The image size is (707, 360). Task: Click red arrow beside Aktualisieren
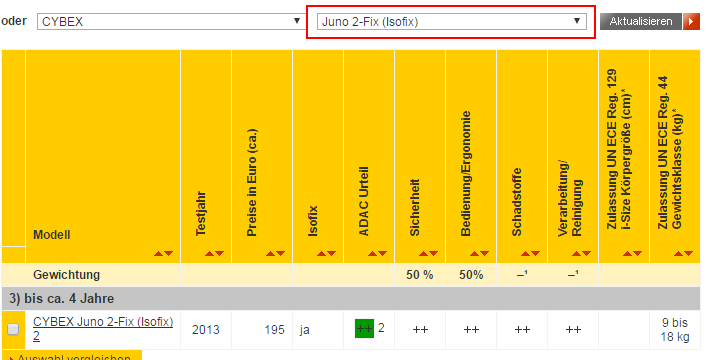pos(691,22)
